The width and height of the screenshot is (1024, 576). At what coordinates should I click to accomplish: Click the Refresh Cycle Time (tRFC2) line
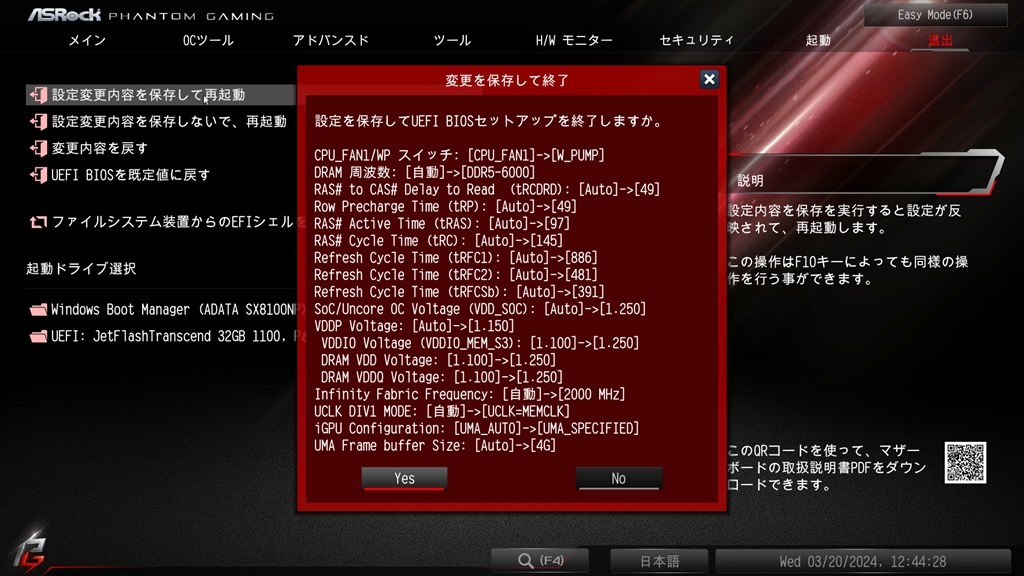point(456,274)
